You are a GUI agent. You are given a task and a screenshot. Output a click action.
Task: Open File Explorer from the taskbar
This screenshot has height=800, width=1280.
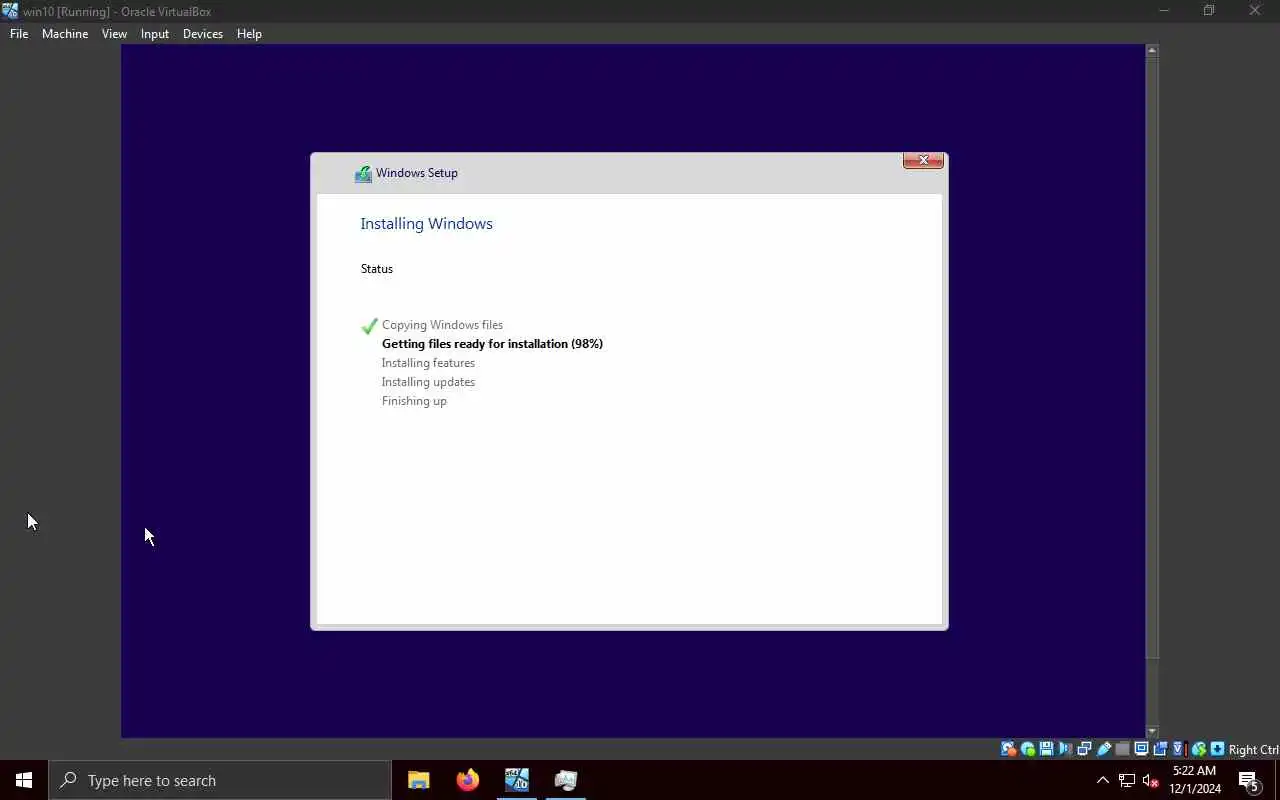pos(418,780)
